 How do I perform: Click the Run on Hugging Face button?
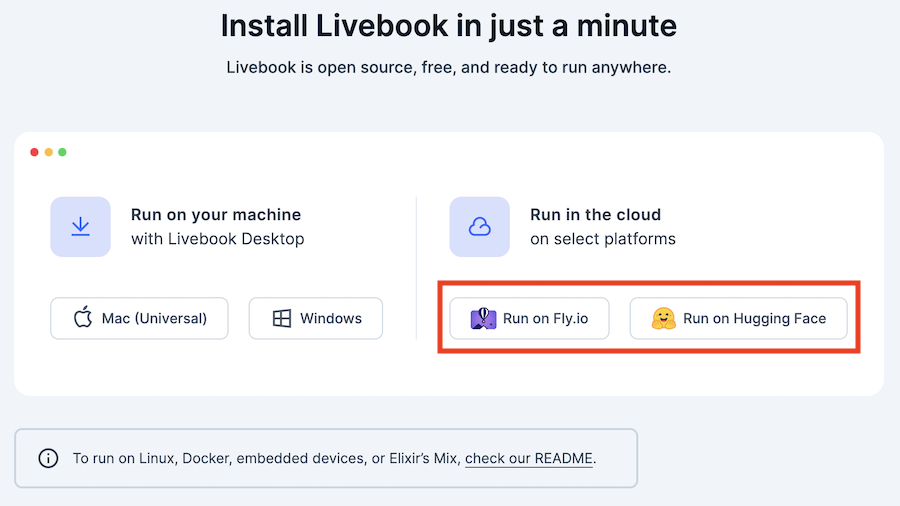point(738,318)
